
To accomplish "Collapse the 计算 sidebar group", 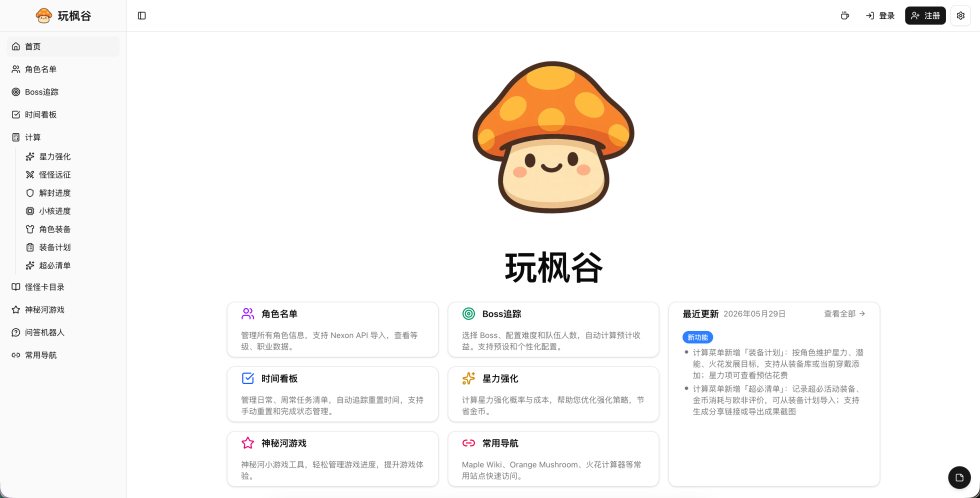I will point(62,137).
